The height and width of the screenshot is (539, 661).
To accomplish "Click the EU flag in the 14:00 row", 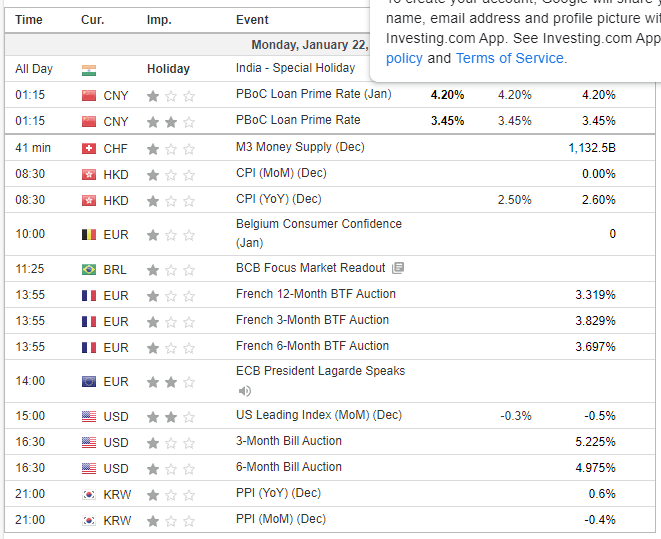I will pos(89,382).
